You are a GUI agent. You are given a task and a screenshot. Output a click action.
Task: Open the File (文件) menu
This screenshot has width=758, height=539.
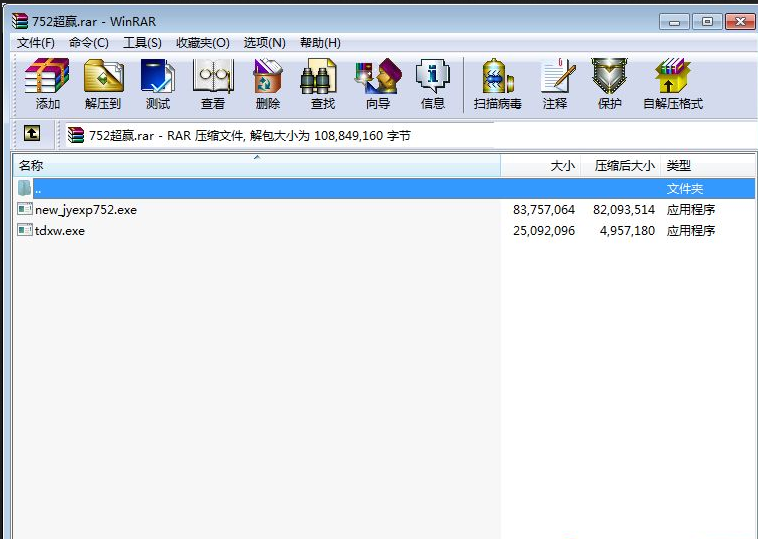[36, 43]
